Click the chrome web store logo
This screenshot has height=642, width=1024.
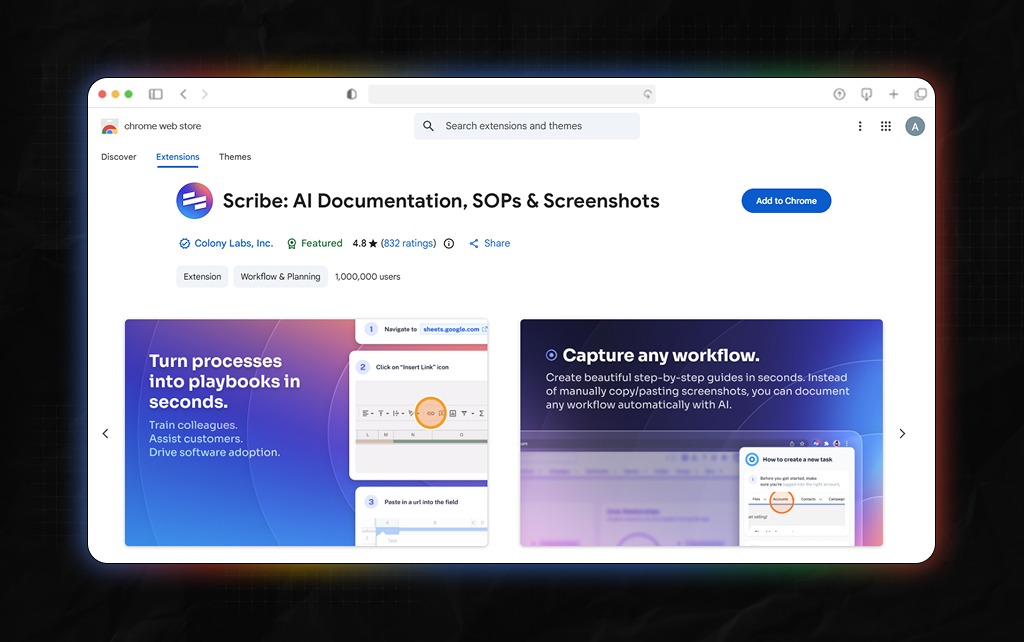110,126
